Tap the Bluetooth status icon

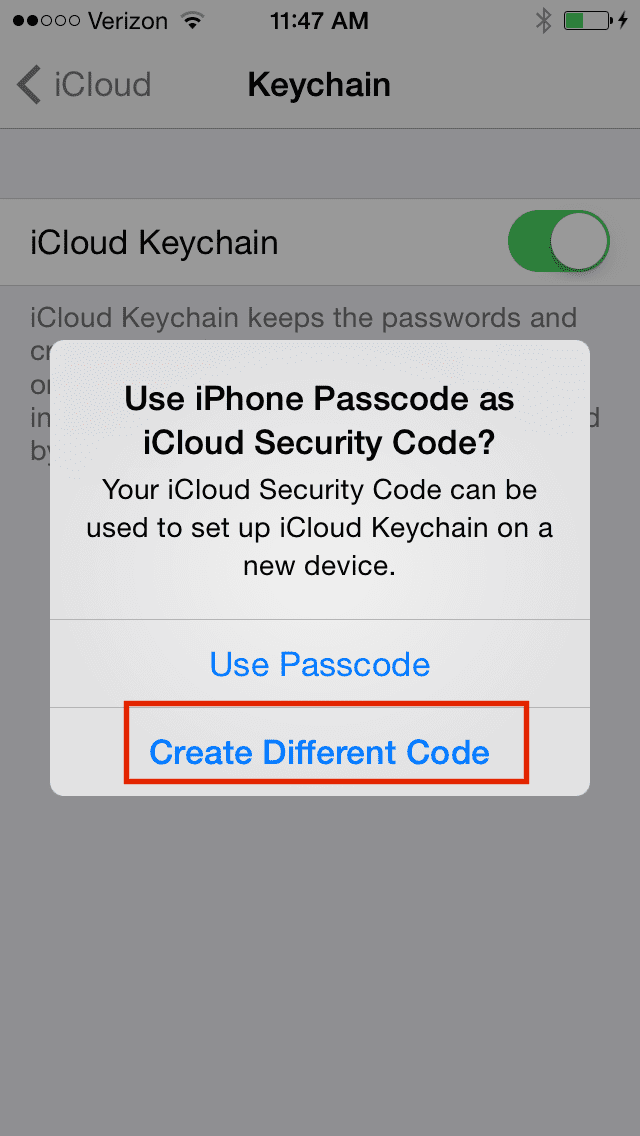(543, 21)
